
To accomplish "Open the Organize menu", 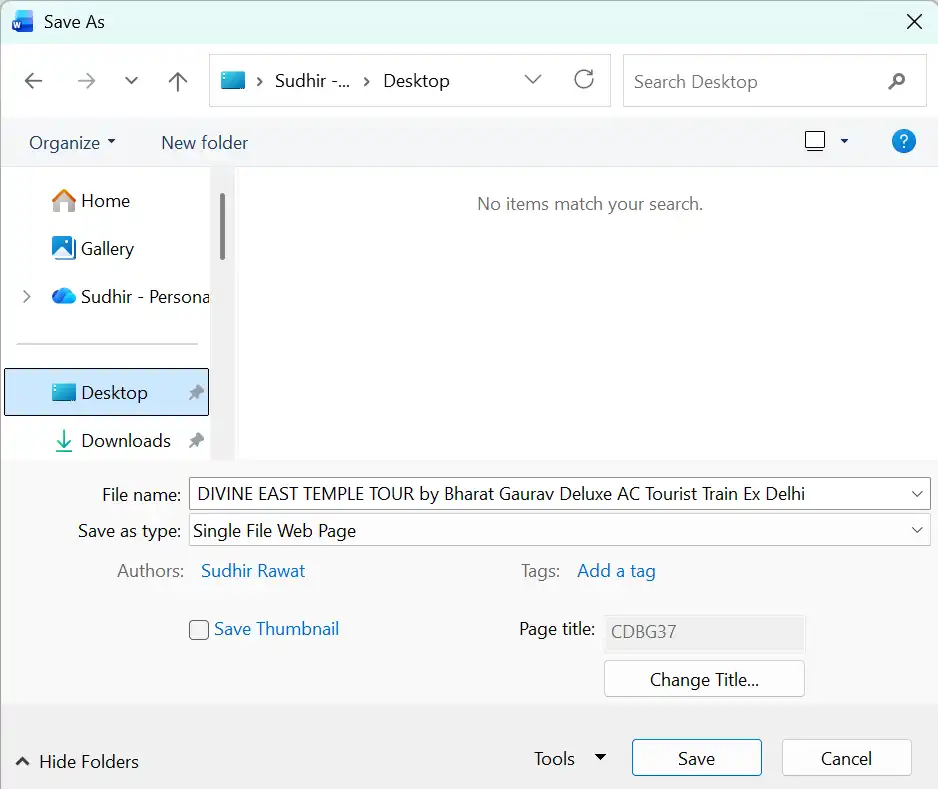I will point(72,143).
